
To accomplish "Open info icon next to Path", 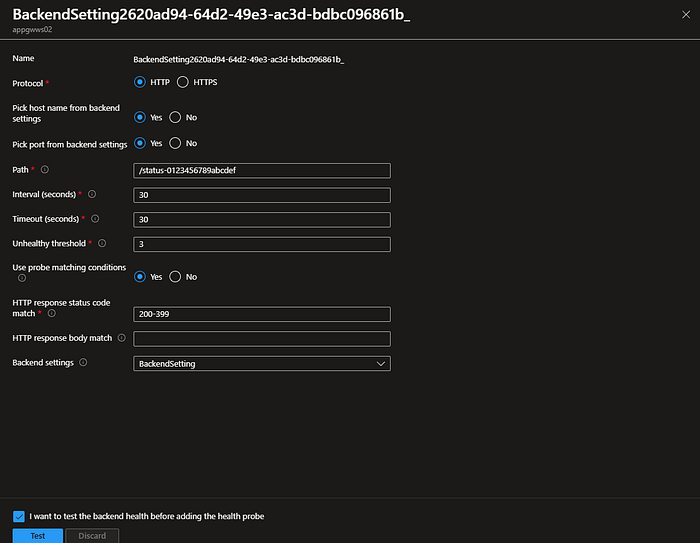I will click(x=45, y=170).
